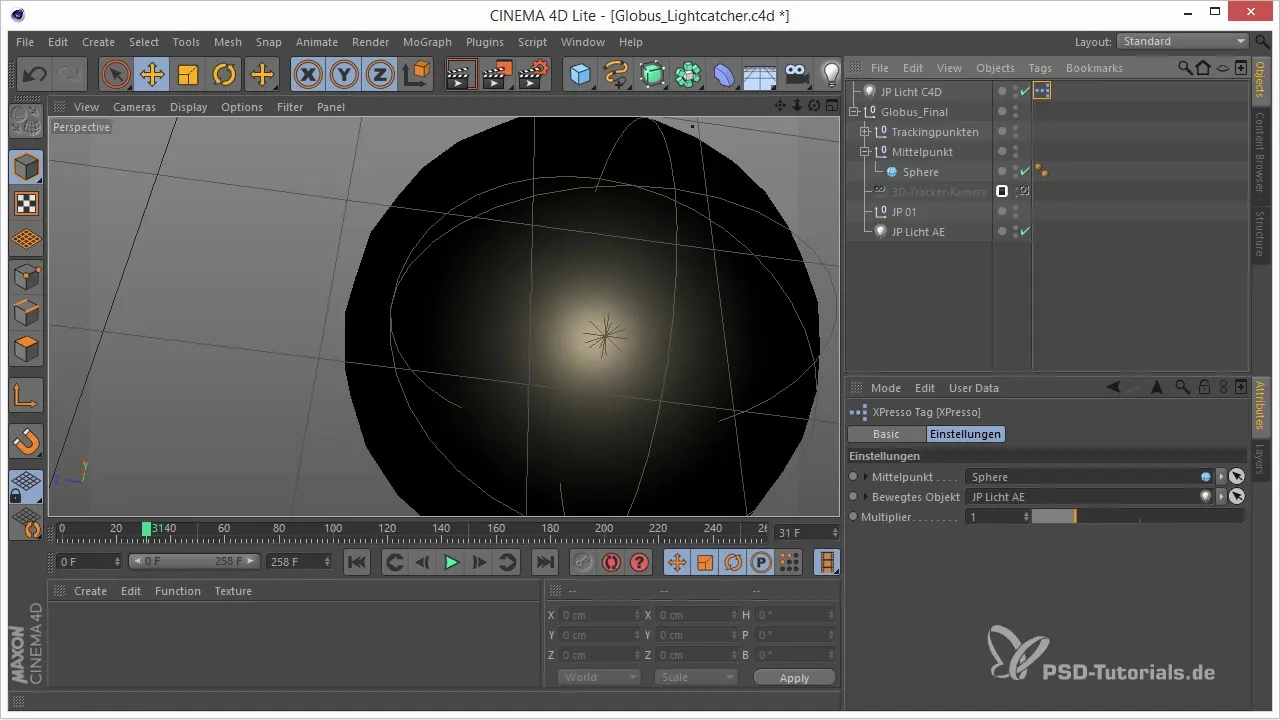The image size is (1280, 720).
Task: Toggle enable checkmark of JP Licht AE
Action: [x=1025, y=232]
